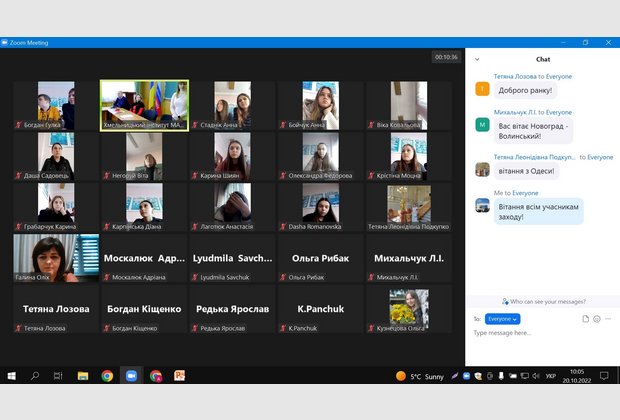This screenshot has width=620, height=420.
Task: Click the meeting timer 00:10:36
Action: (x=446, y=57)
